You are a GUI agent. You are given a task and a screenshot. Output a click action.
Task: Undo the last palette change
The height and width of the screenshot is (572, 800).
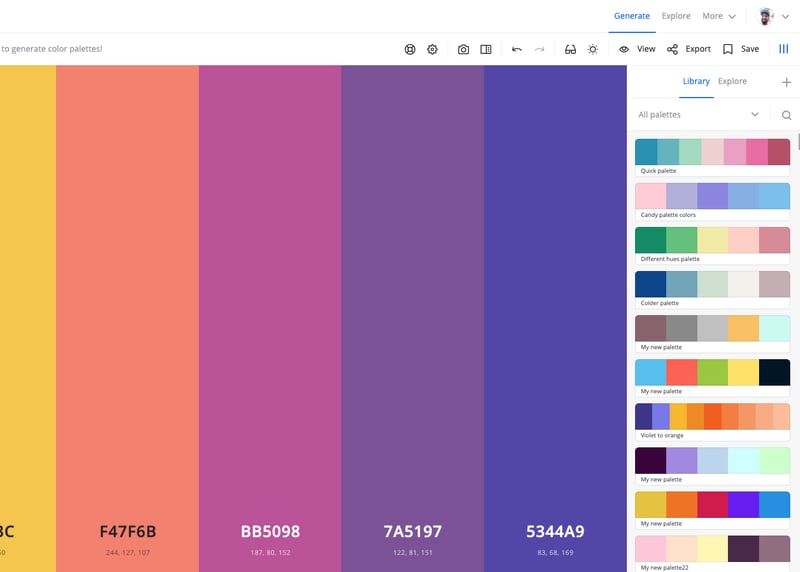click(517, 49)
